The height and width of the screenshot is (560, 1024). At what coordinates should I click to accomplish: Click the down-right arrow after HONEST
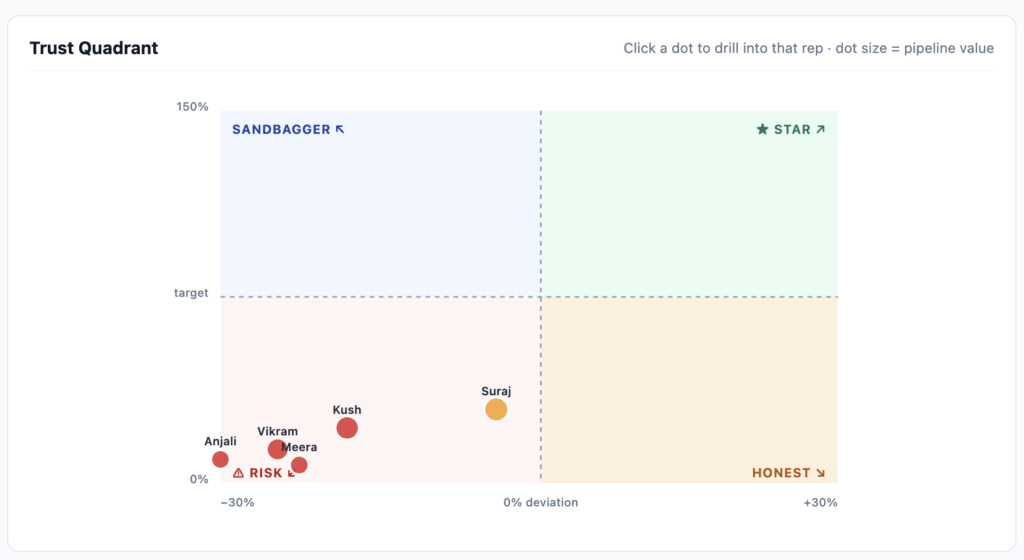pos(821,473)
